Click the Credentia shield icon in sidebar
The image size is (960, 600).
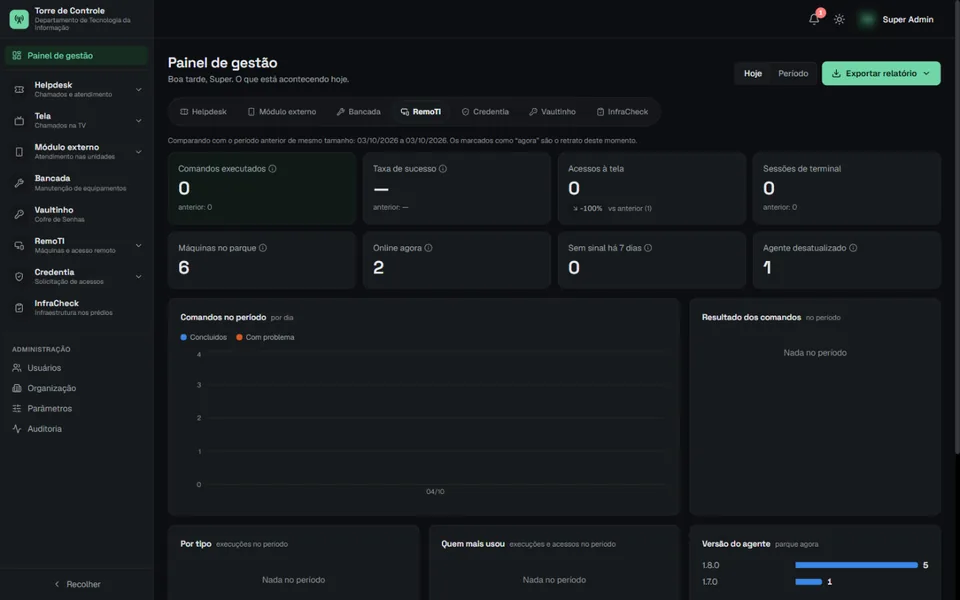[x=19, y=277]
